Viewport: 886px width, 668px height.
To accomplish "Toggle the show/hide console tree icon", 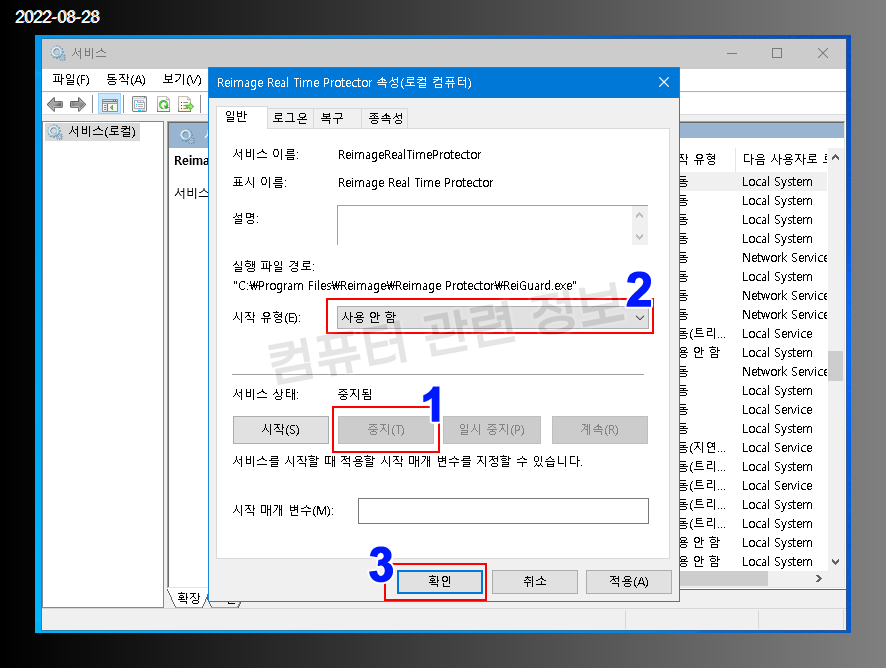I will 109,105.
